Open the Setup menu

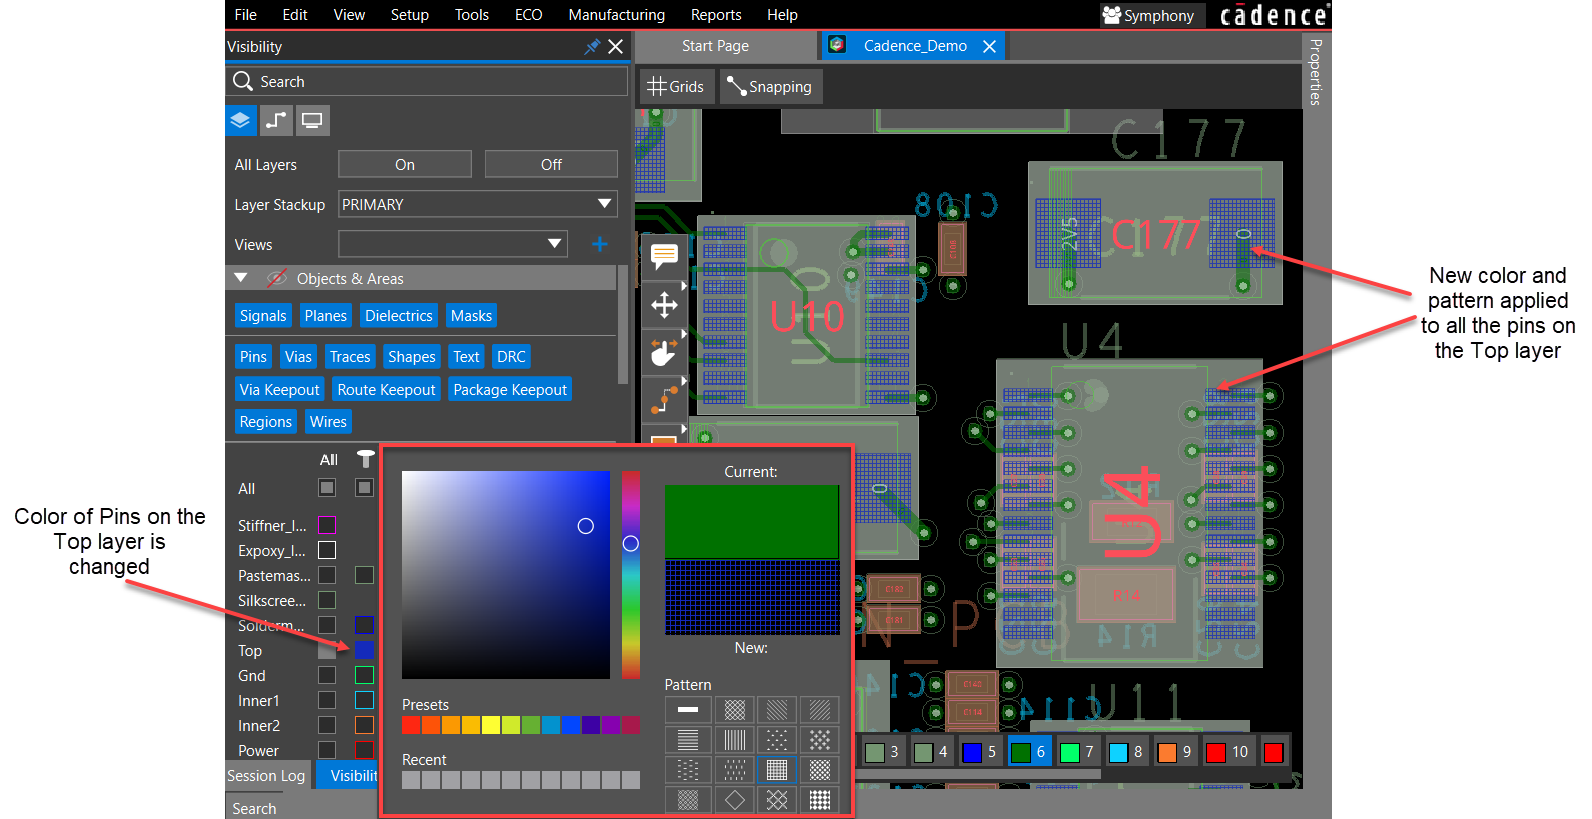410,15
